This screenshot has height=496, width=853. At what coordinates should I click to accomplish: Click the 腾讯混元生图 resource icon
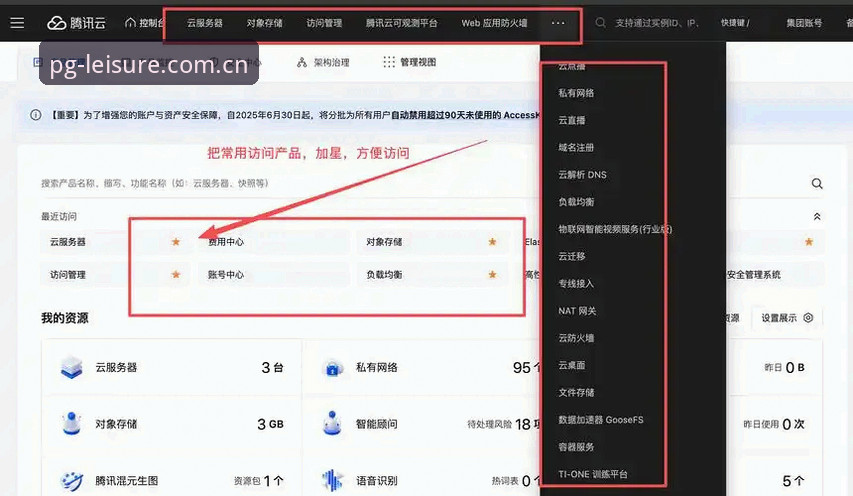72,481
